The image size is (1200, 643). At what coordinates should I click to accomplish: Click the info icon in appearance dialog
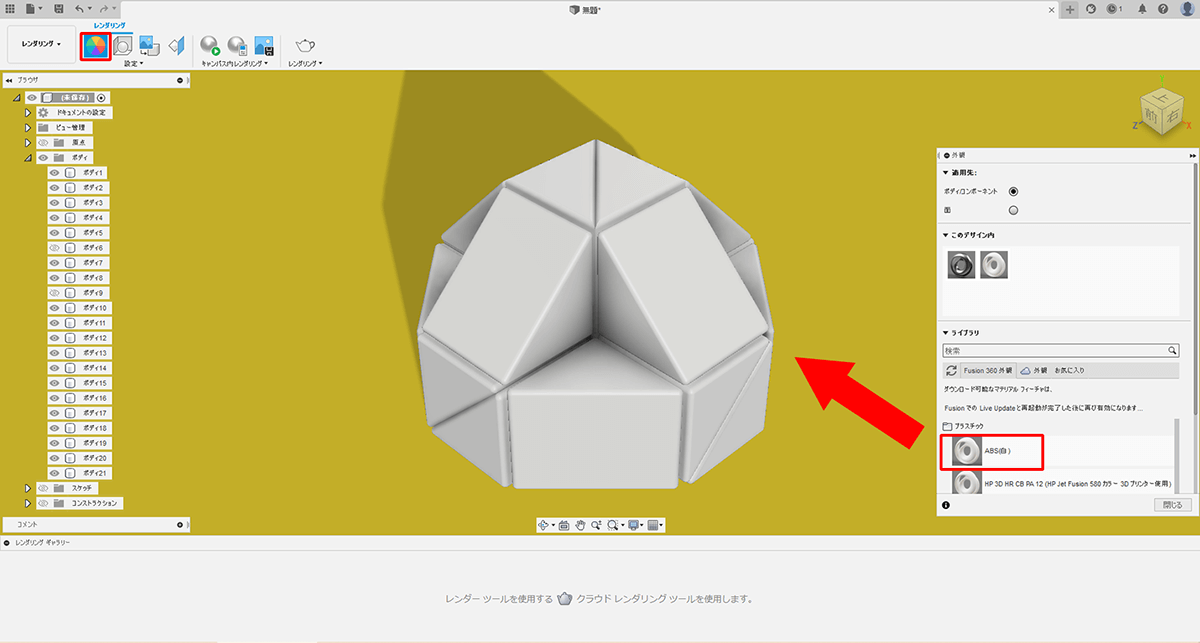pyautogui.click(x=946, y=506)
